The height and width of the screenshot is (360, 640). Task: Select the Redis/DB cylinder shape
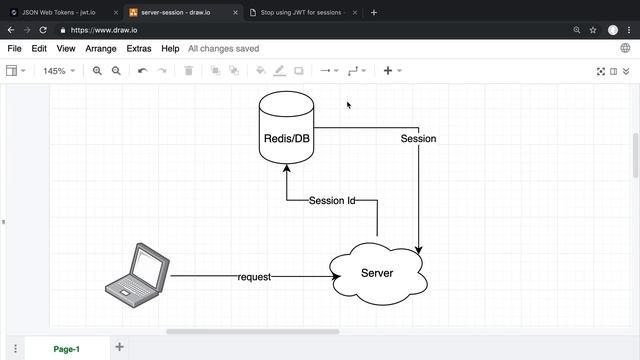pos(287,127)
